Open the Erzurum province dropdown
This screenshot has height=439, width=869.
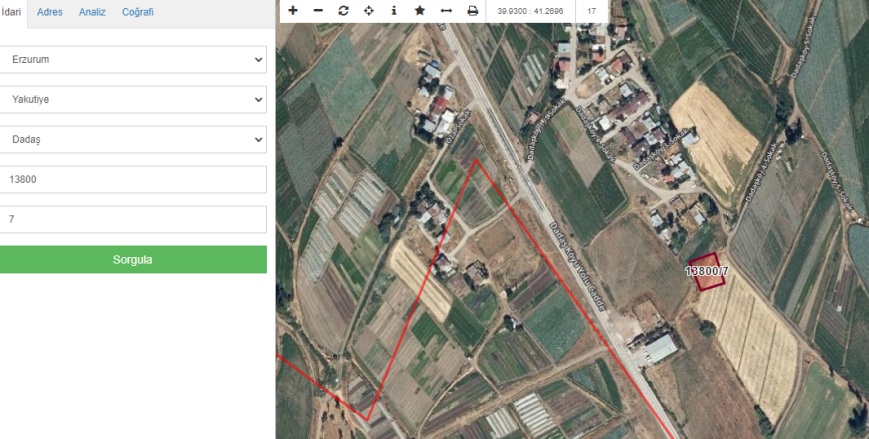[133, 59]
